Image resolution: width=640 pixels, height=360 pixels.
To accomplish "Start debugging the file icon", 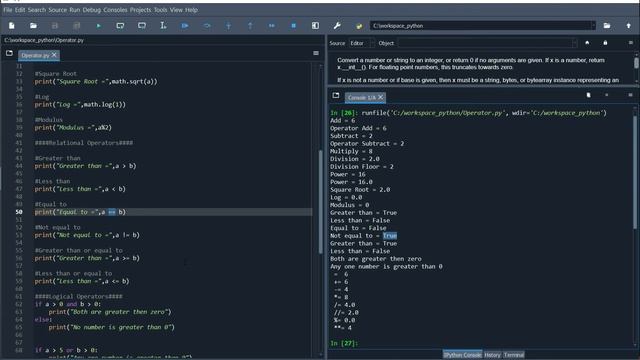I will (x=185, y=26).
